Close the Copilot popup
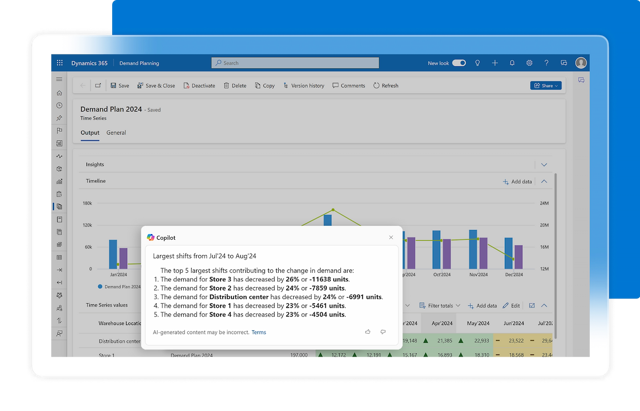The height and width of the screenshot is (411, 640). 391,237
